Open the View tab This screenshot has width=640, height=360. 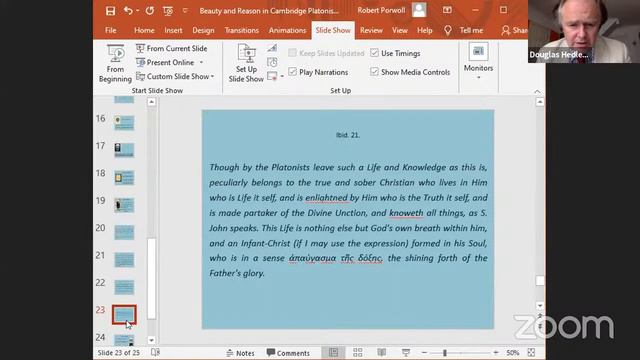point(400,30)
